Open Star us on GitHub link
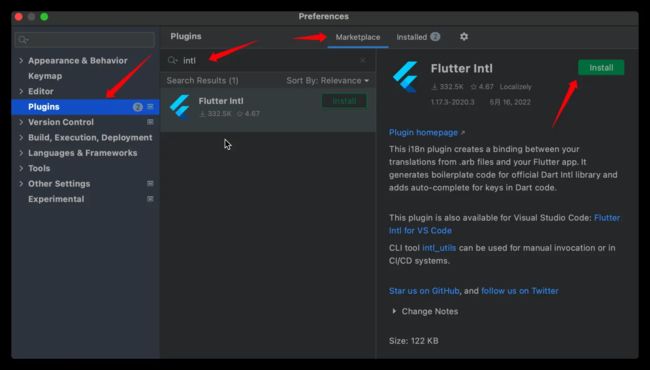Image resolution: width=650 pixels, height=370 pixels. pyautogui.click(x=424, y=291)
